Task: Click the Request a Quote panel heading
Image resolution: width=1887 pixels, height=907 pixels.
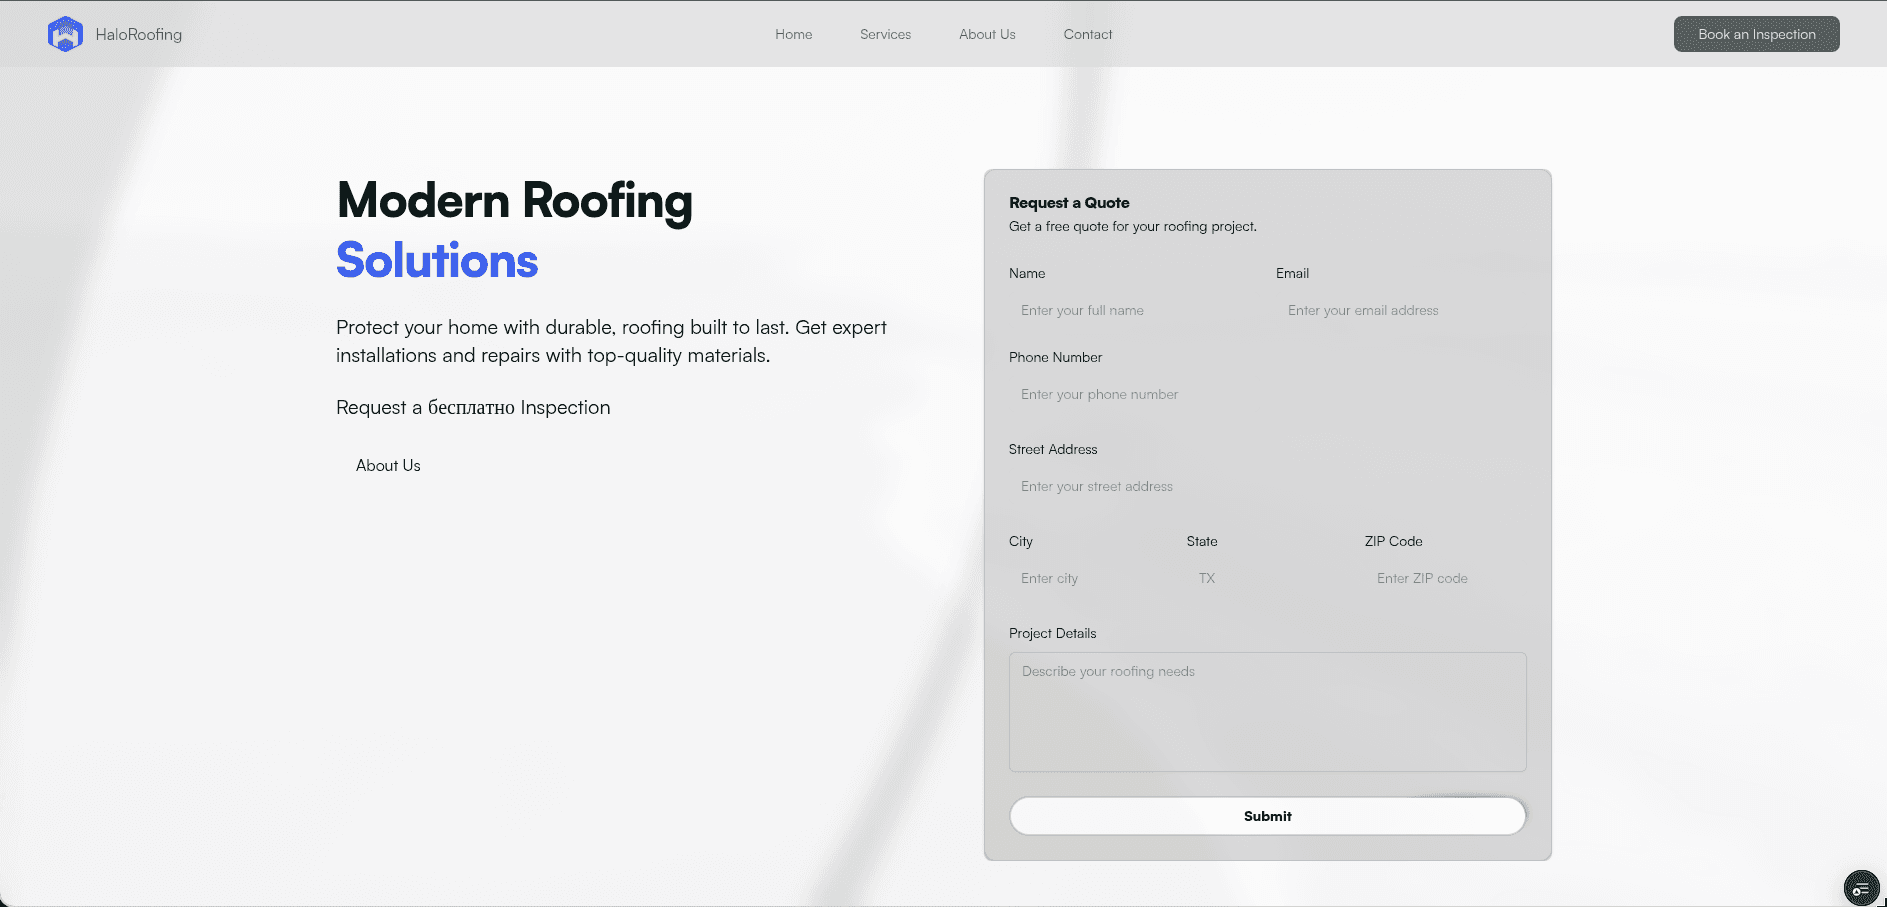Action: [1069, 202]
